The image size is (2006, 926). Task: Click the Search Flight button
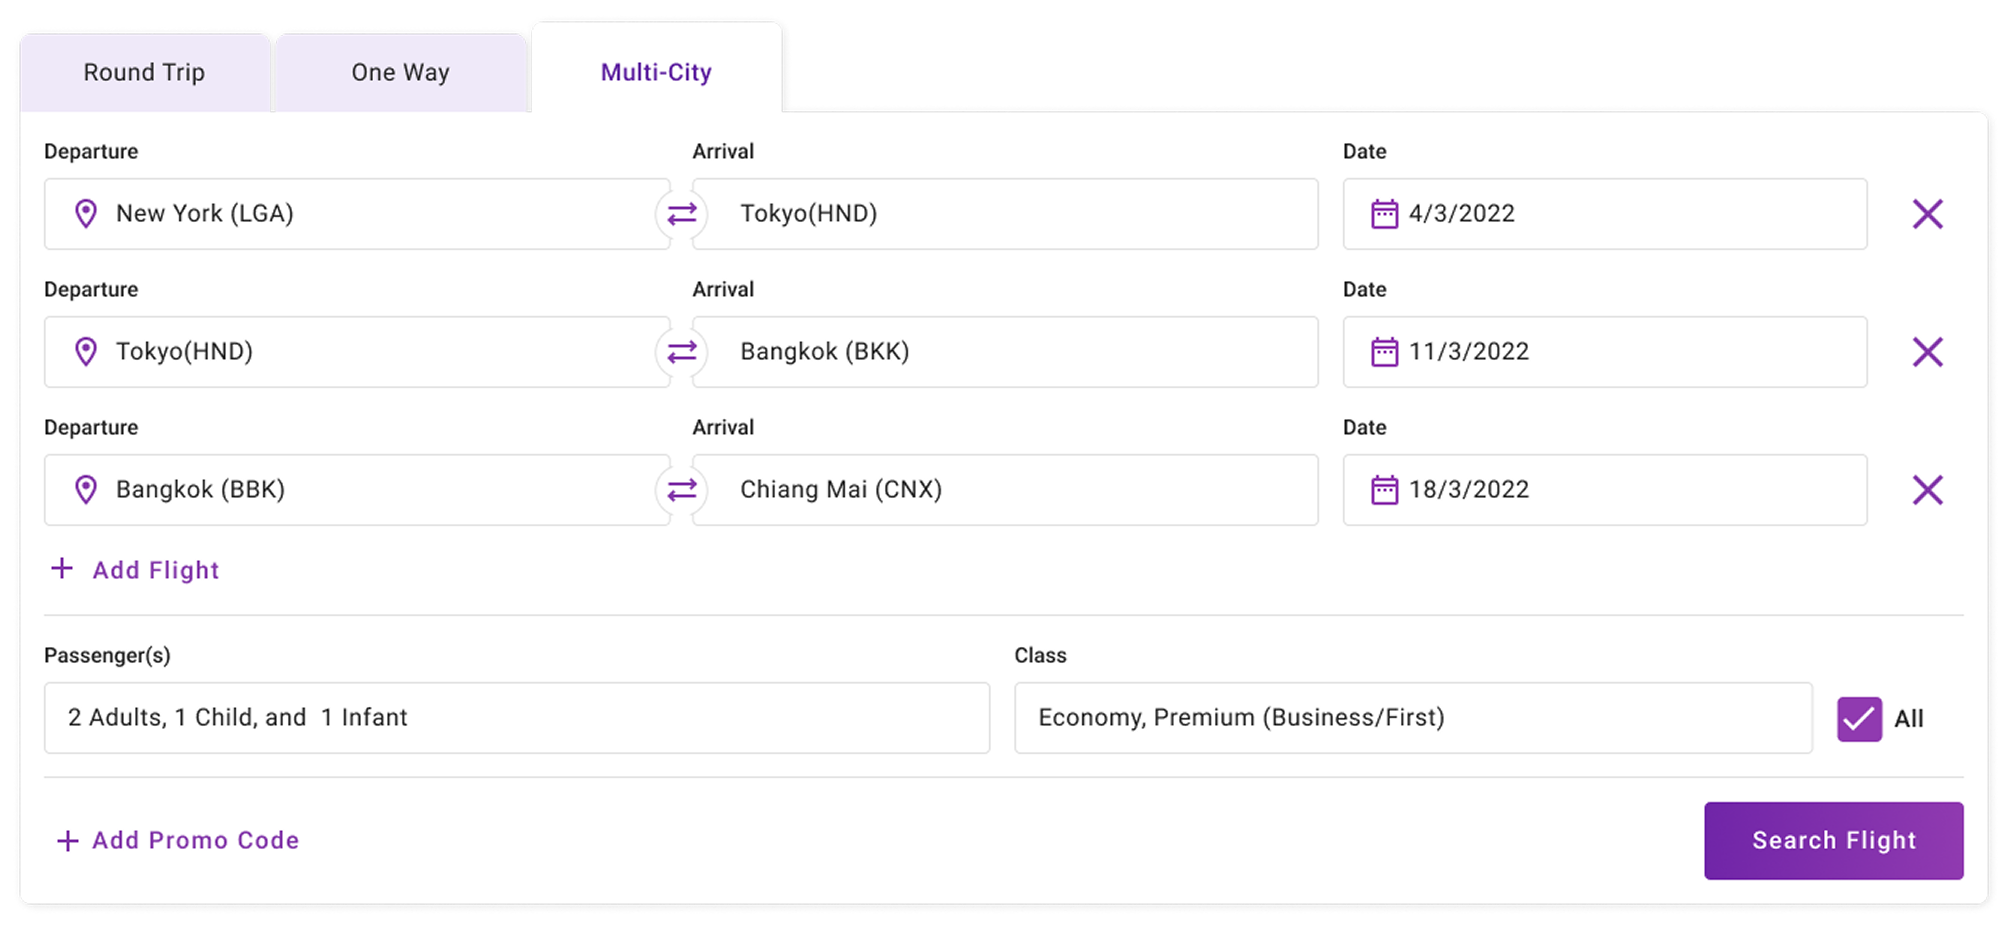(x=1833, y=841)
